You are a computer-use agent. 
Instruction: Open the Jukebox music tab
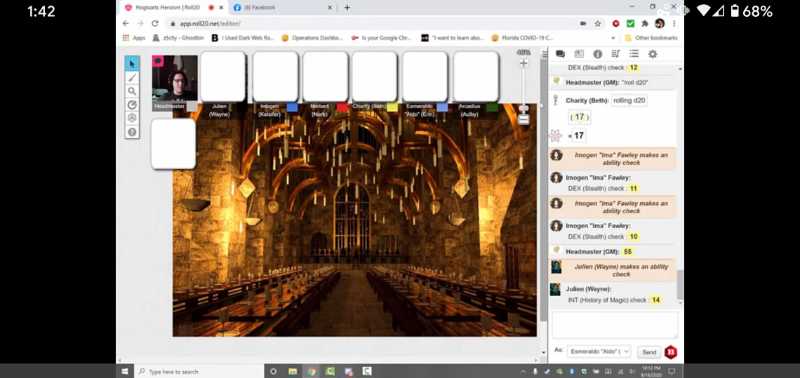point(615,54)
